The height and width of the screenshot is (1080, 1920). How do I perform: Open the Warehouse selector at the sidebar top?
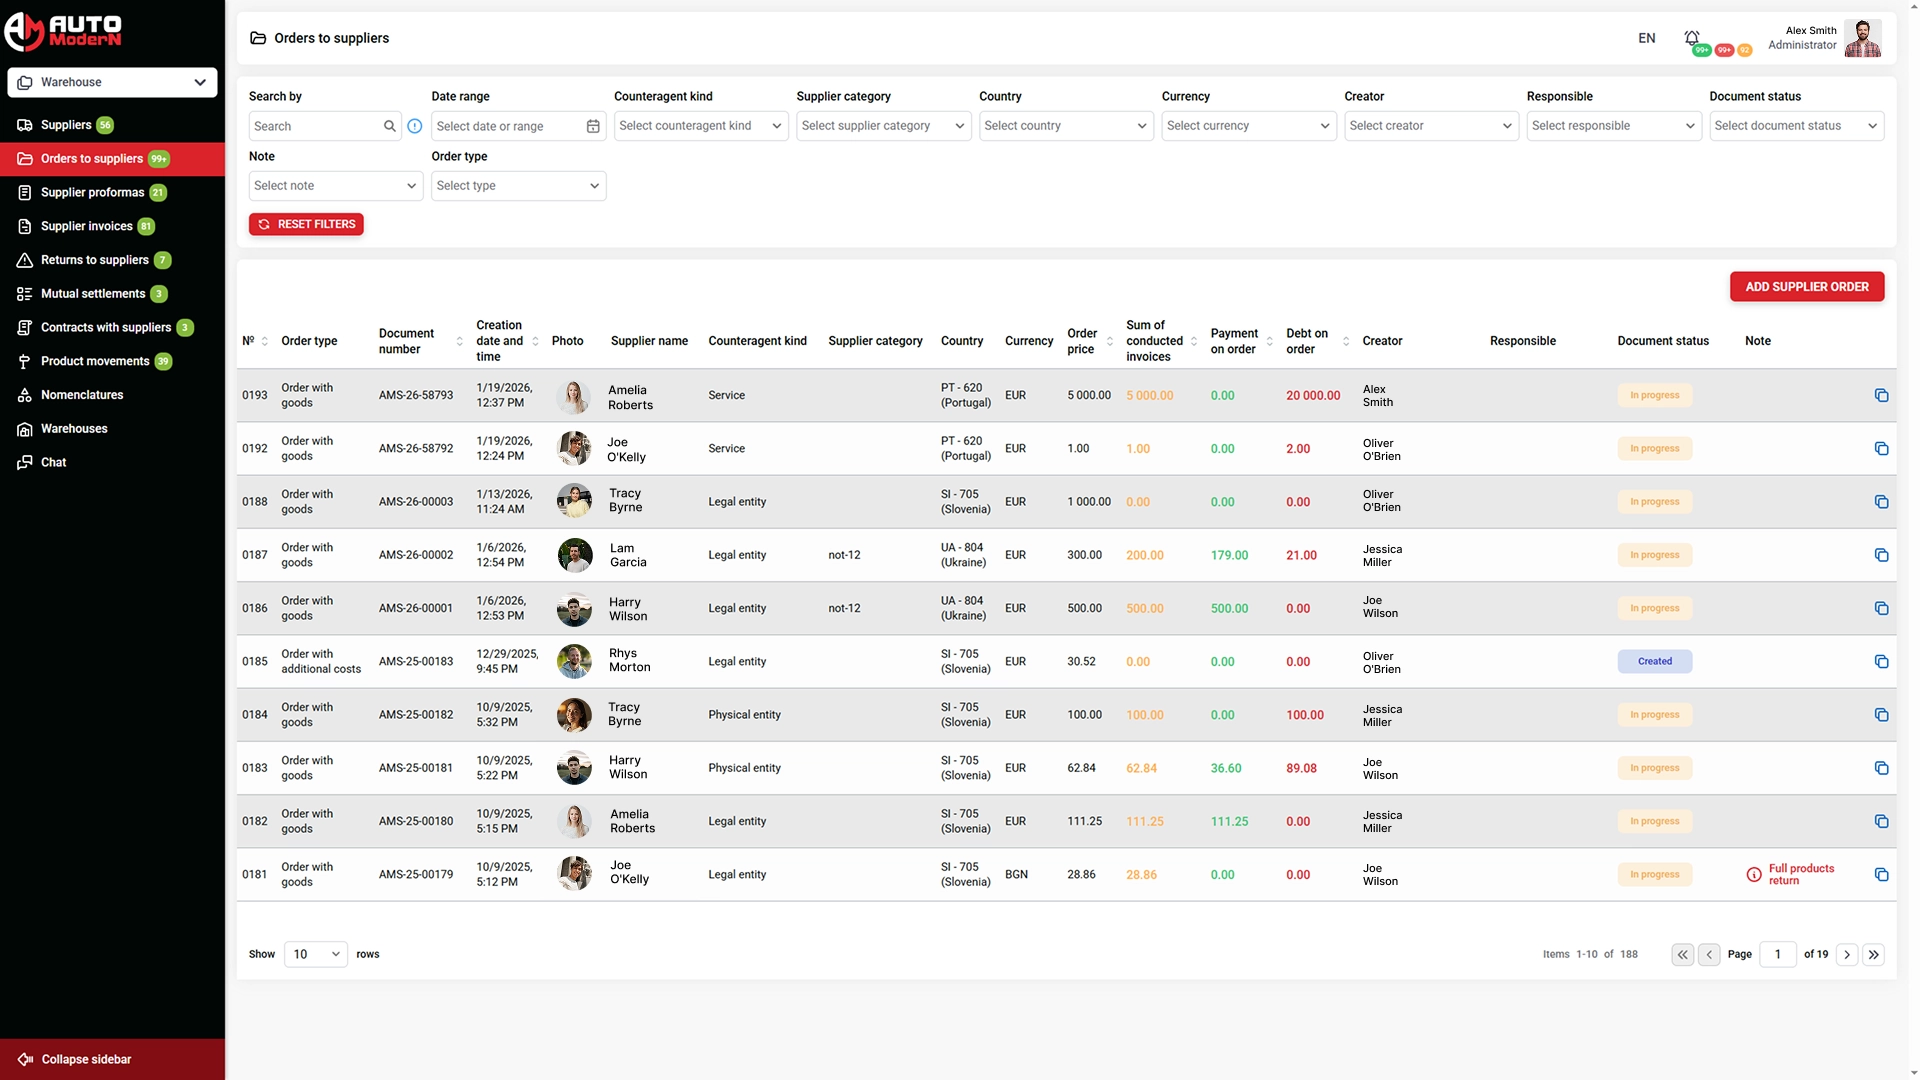coord(112,82)
